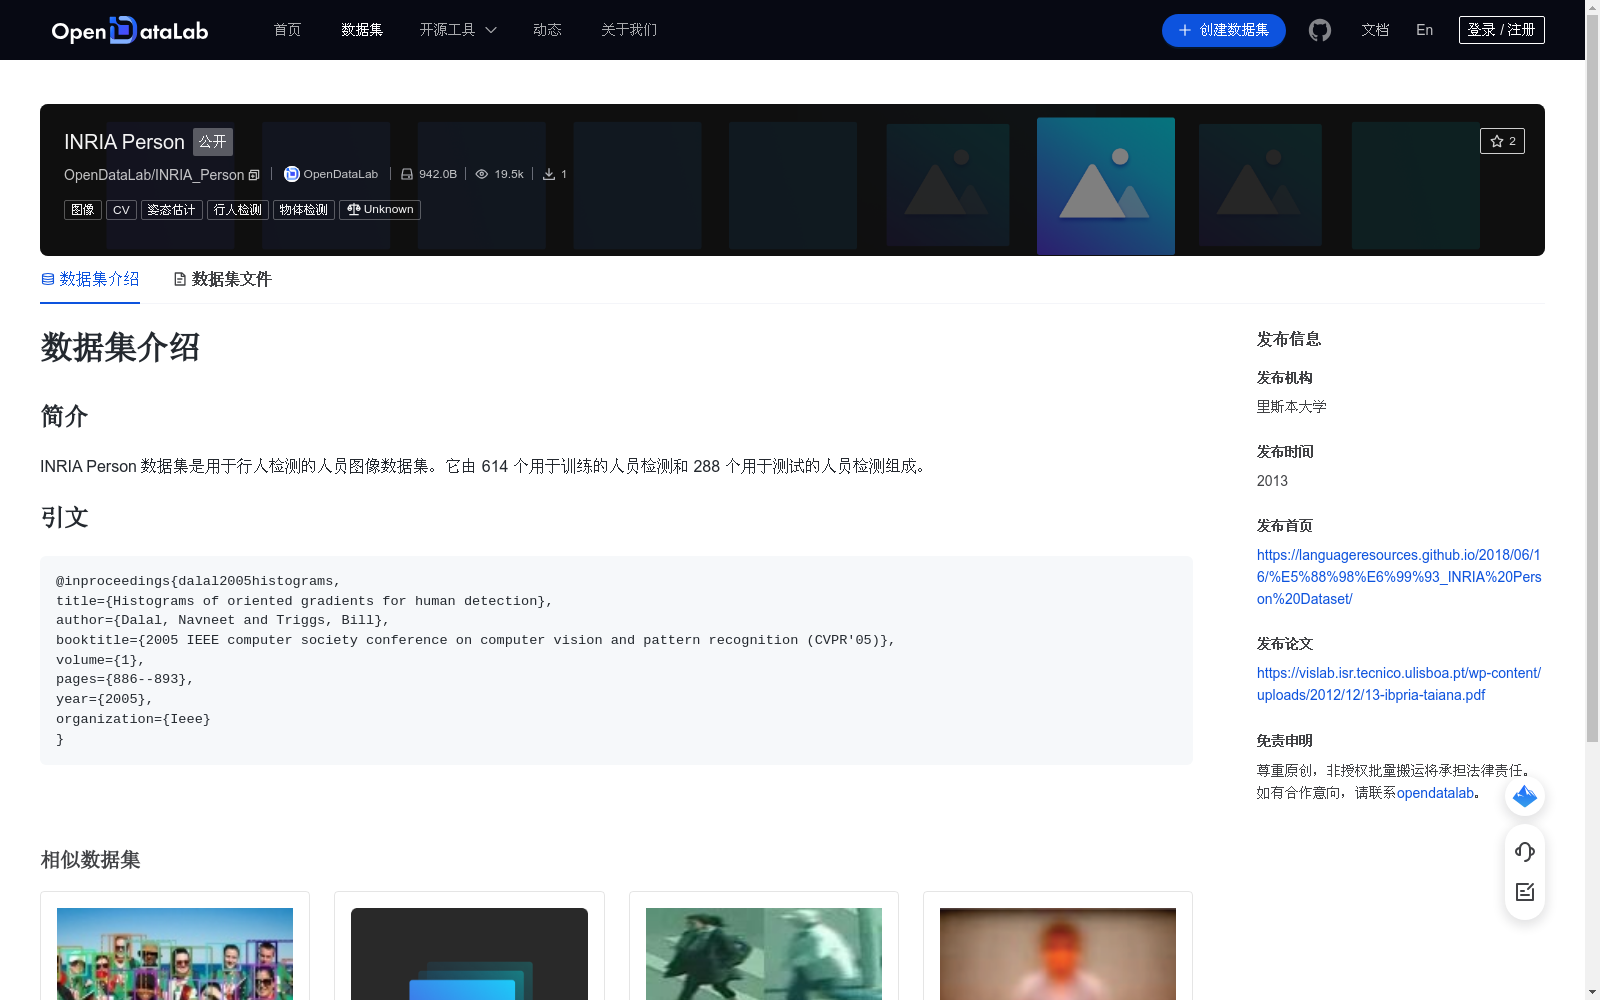
Task: Open 动态 in top navigation
Action: coord(547,30)
